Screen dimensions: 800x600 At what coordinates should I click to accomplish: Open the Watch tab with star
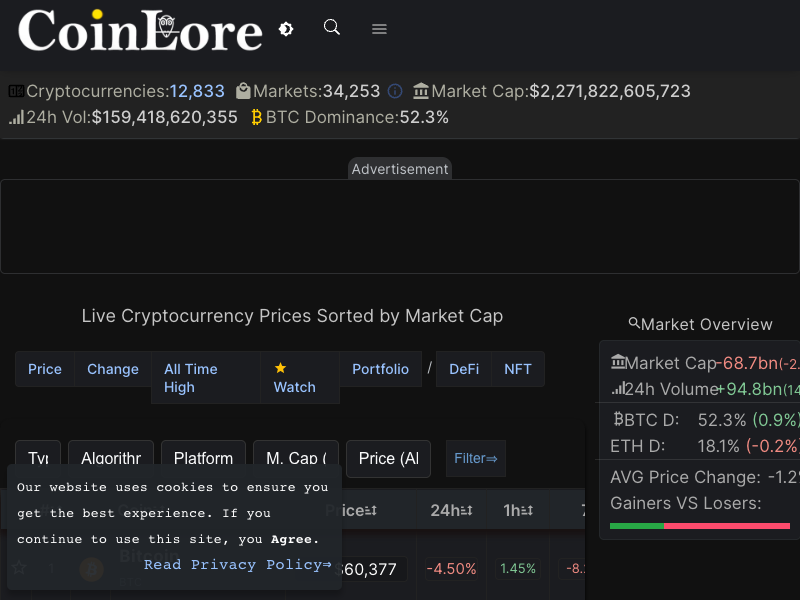299,378
